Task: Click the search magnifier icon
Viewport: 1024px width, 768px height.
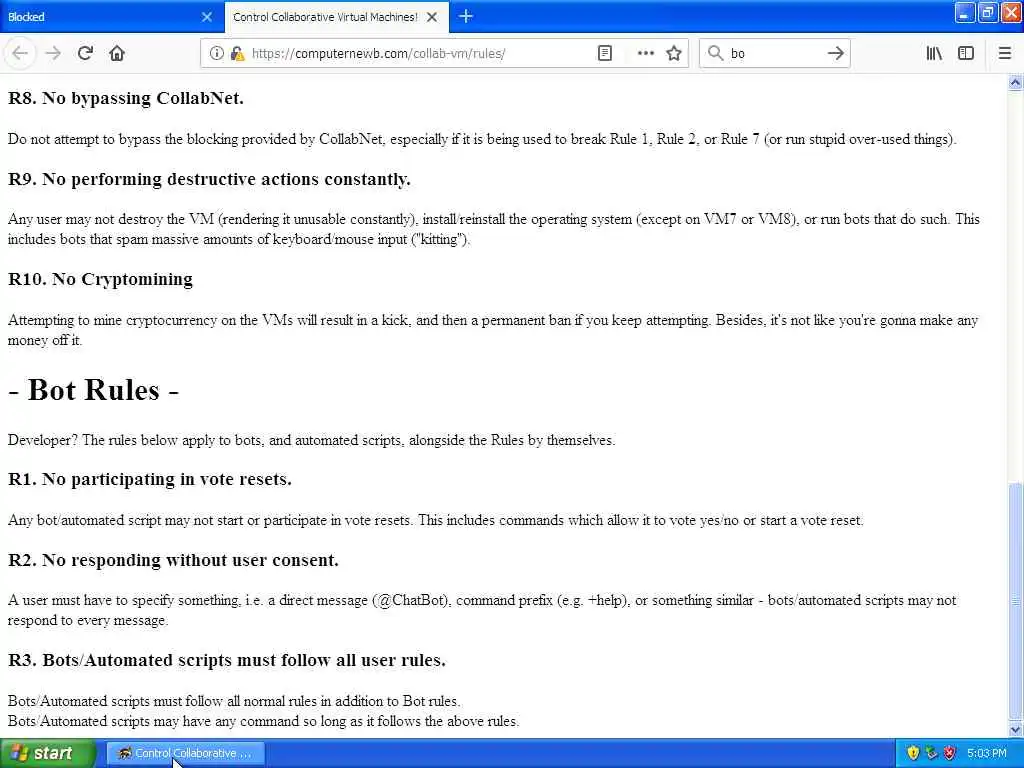Action: click(x=716, y=54)
